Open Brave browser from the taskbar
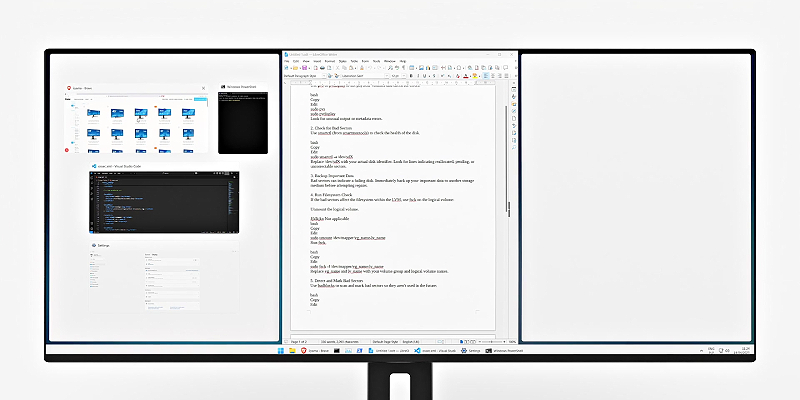 302,352
